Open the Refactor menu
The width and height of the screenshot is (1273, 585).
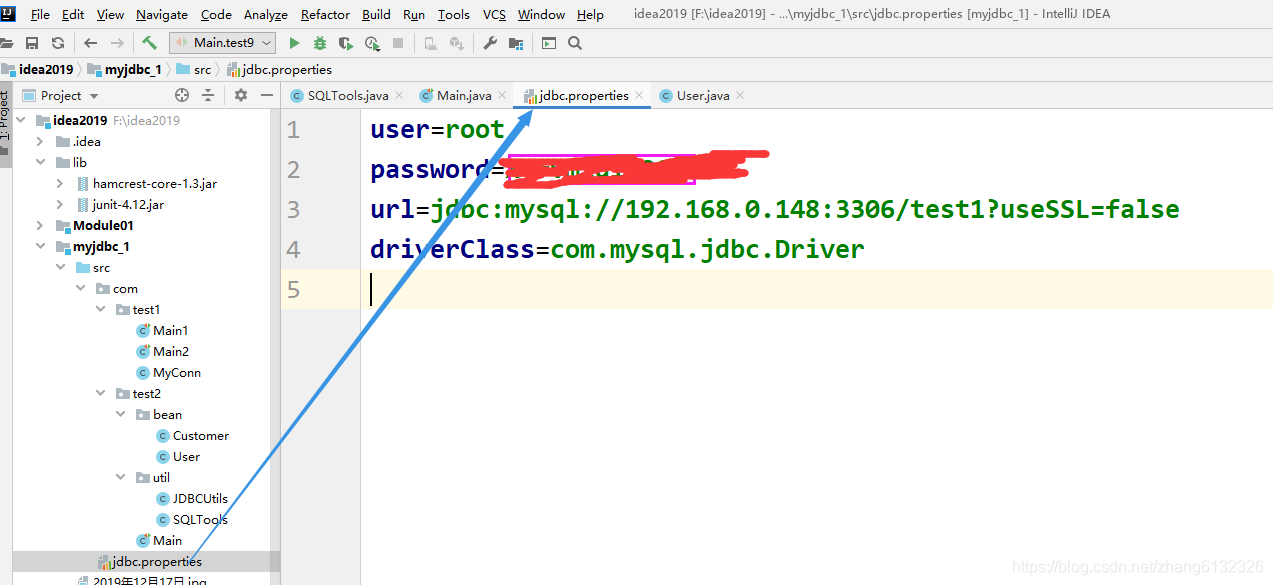pyautogui.click(x=325, y=14)
